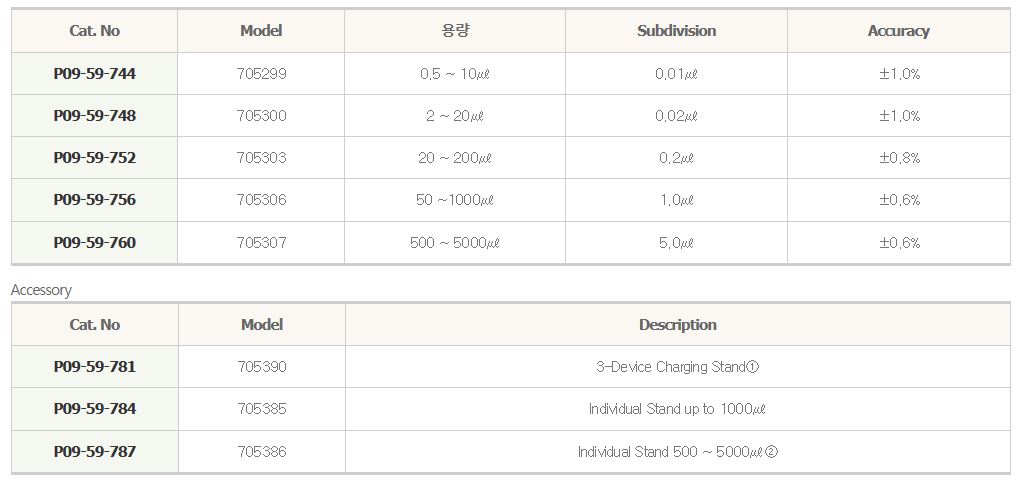
Task: Open accessory entry P09-59-784
Action: (95, 409)
